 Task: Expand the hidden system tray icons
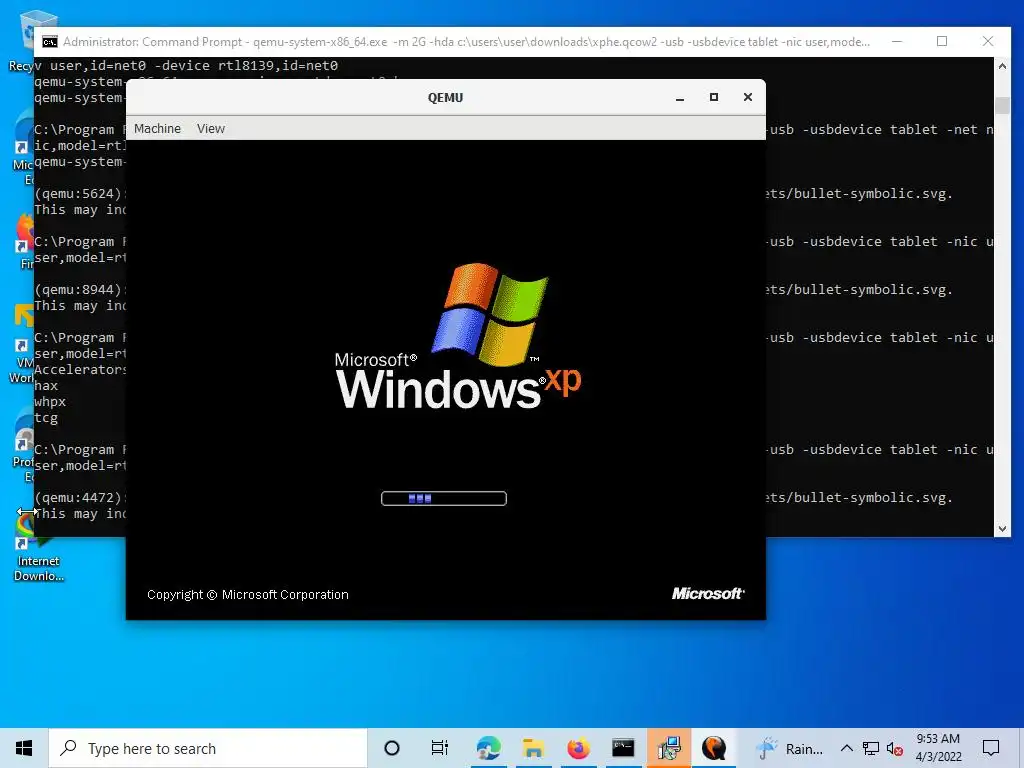click(x=846, y=748)
